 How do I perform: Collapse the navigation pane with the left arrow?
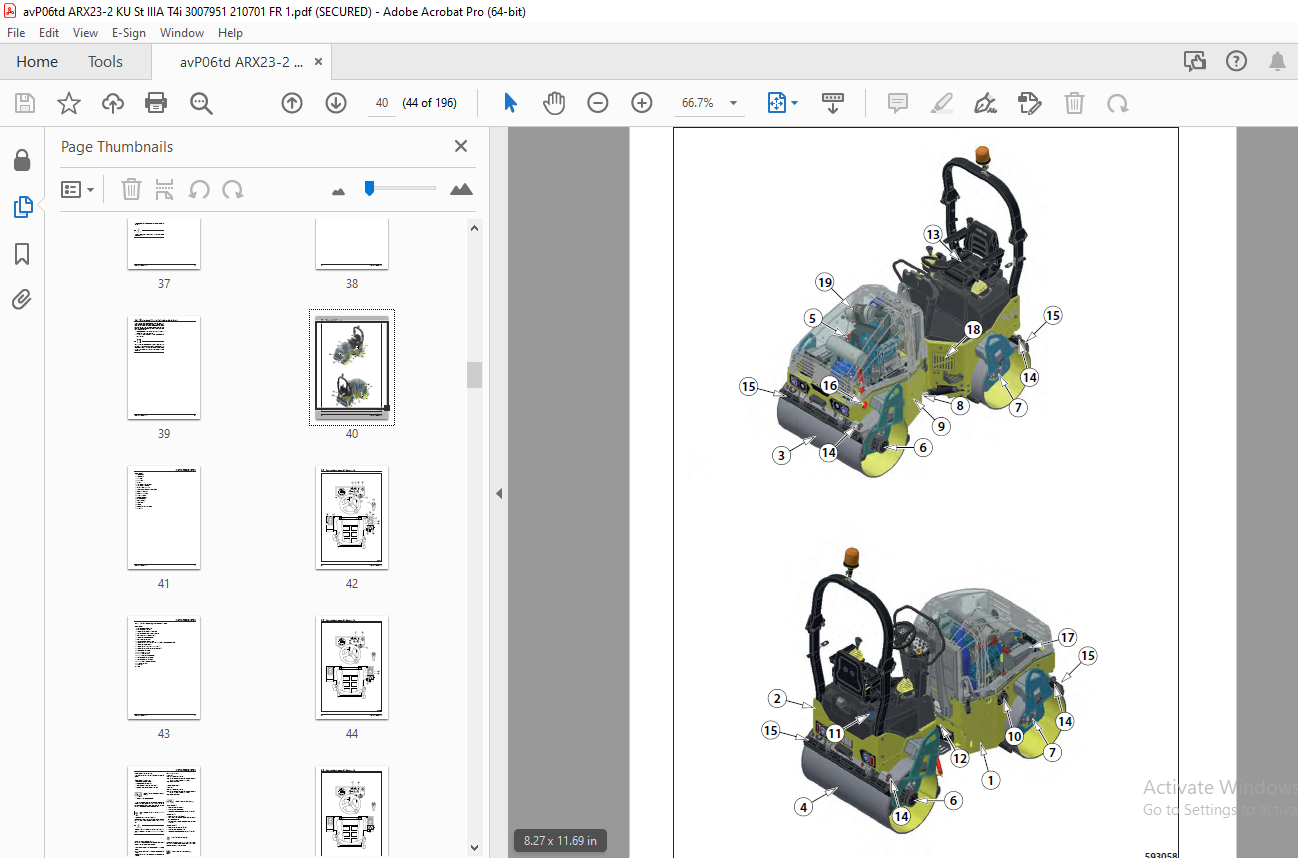[x=499, y=493]
